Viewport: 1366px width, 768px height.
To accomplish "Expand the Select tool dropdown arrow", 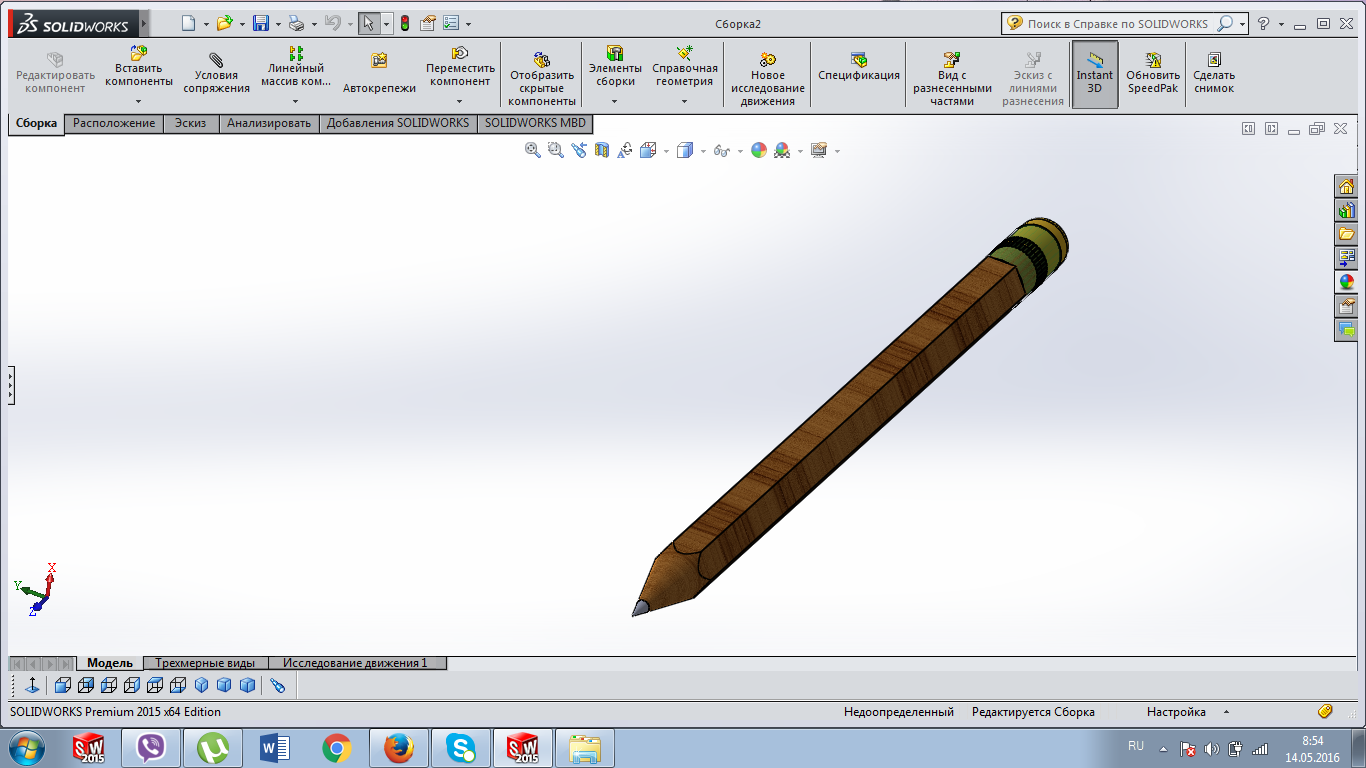I will [x=386, y=24].
